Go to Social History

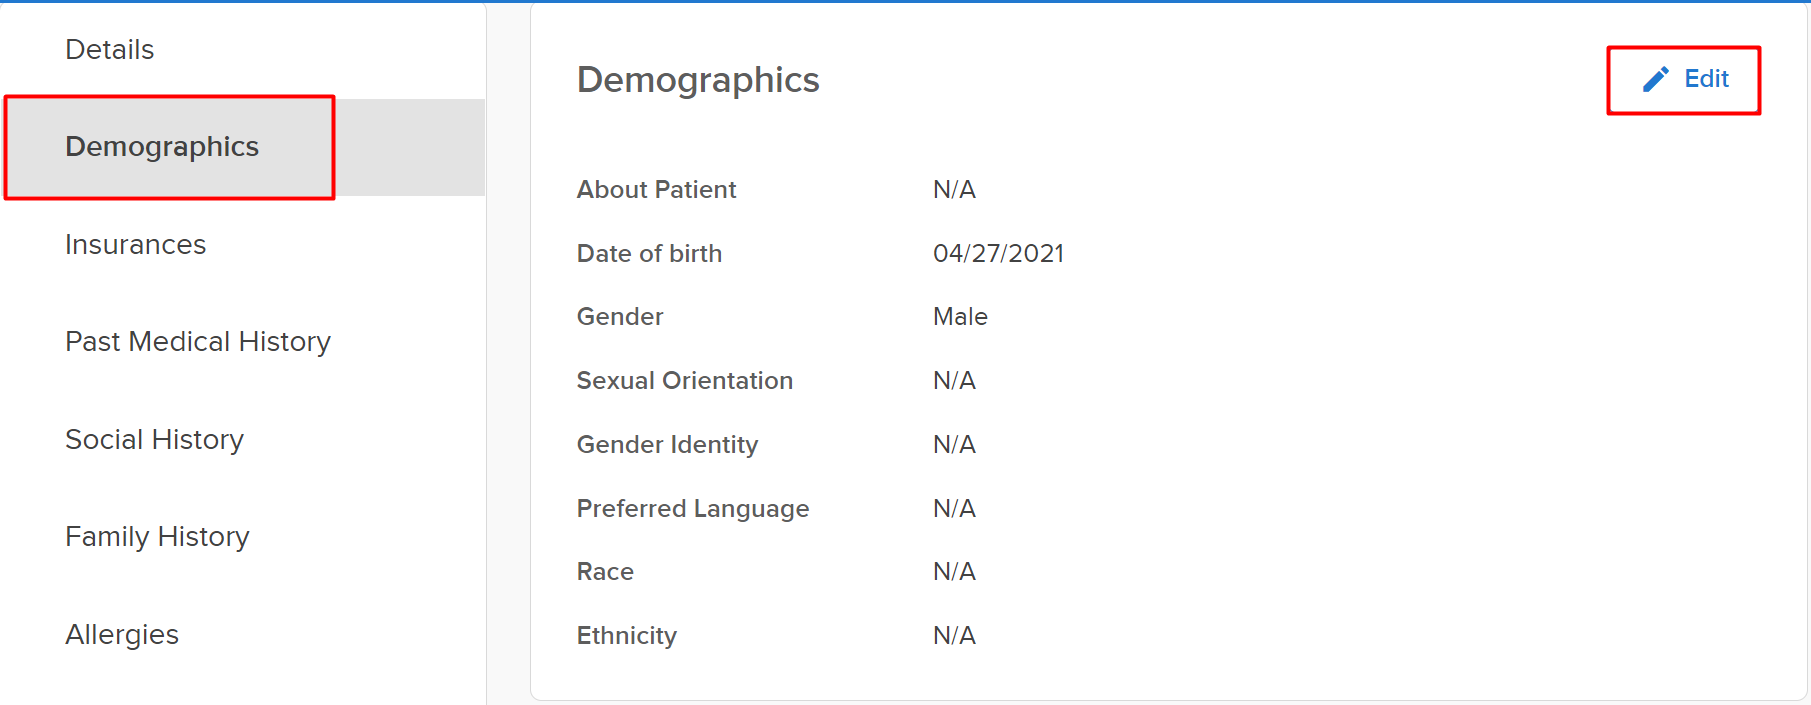154,440
